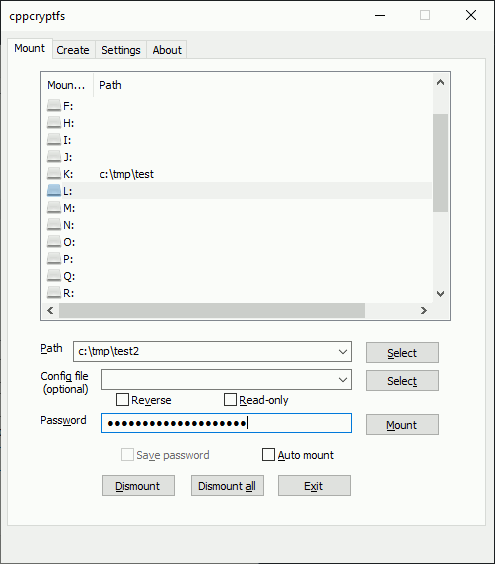Click the scroll left arrow in drive list
Screen dimensions: 495x564
[50, 310]
